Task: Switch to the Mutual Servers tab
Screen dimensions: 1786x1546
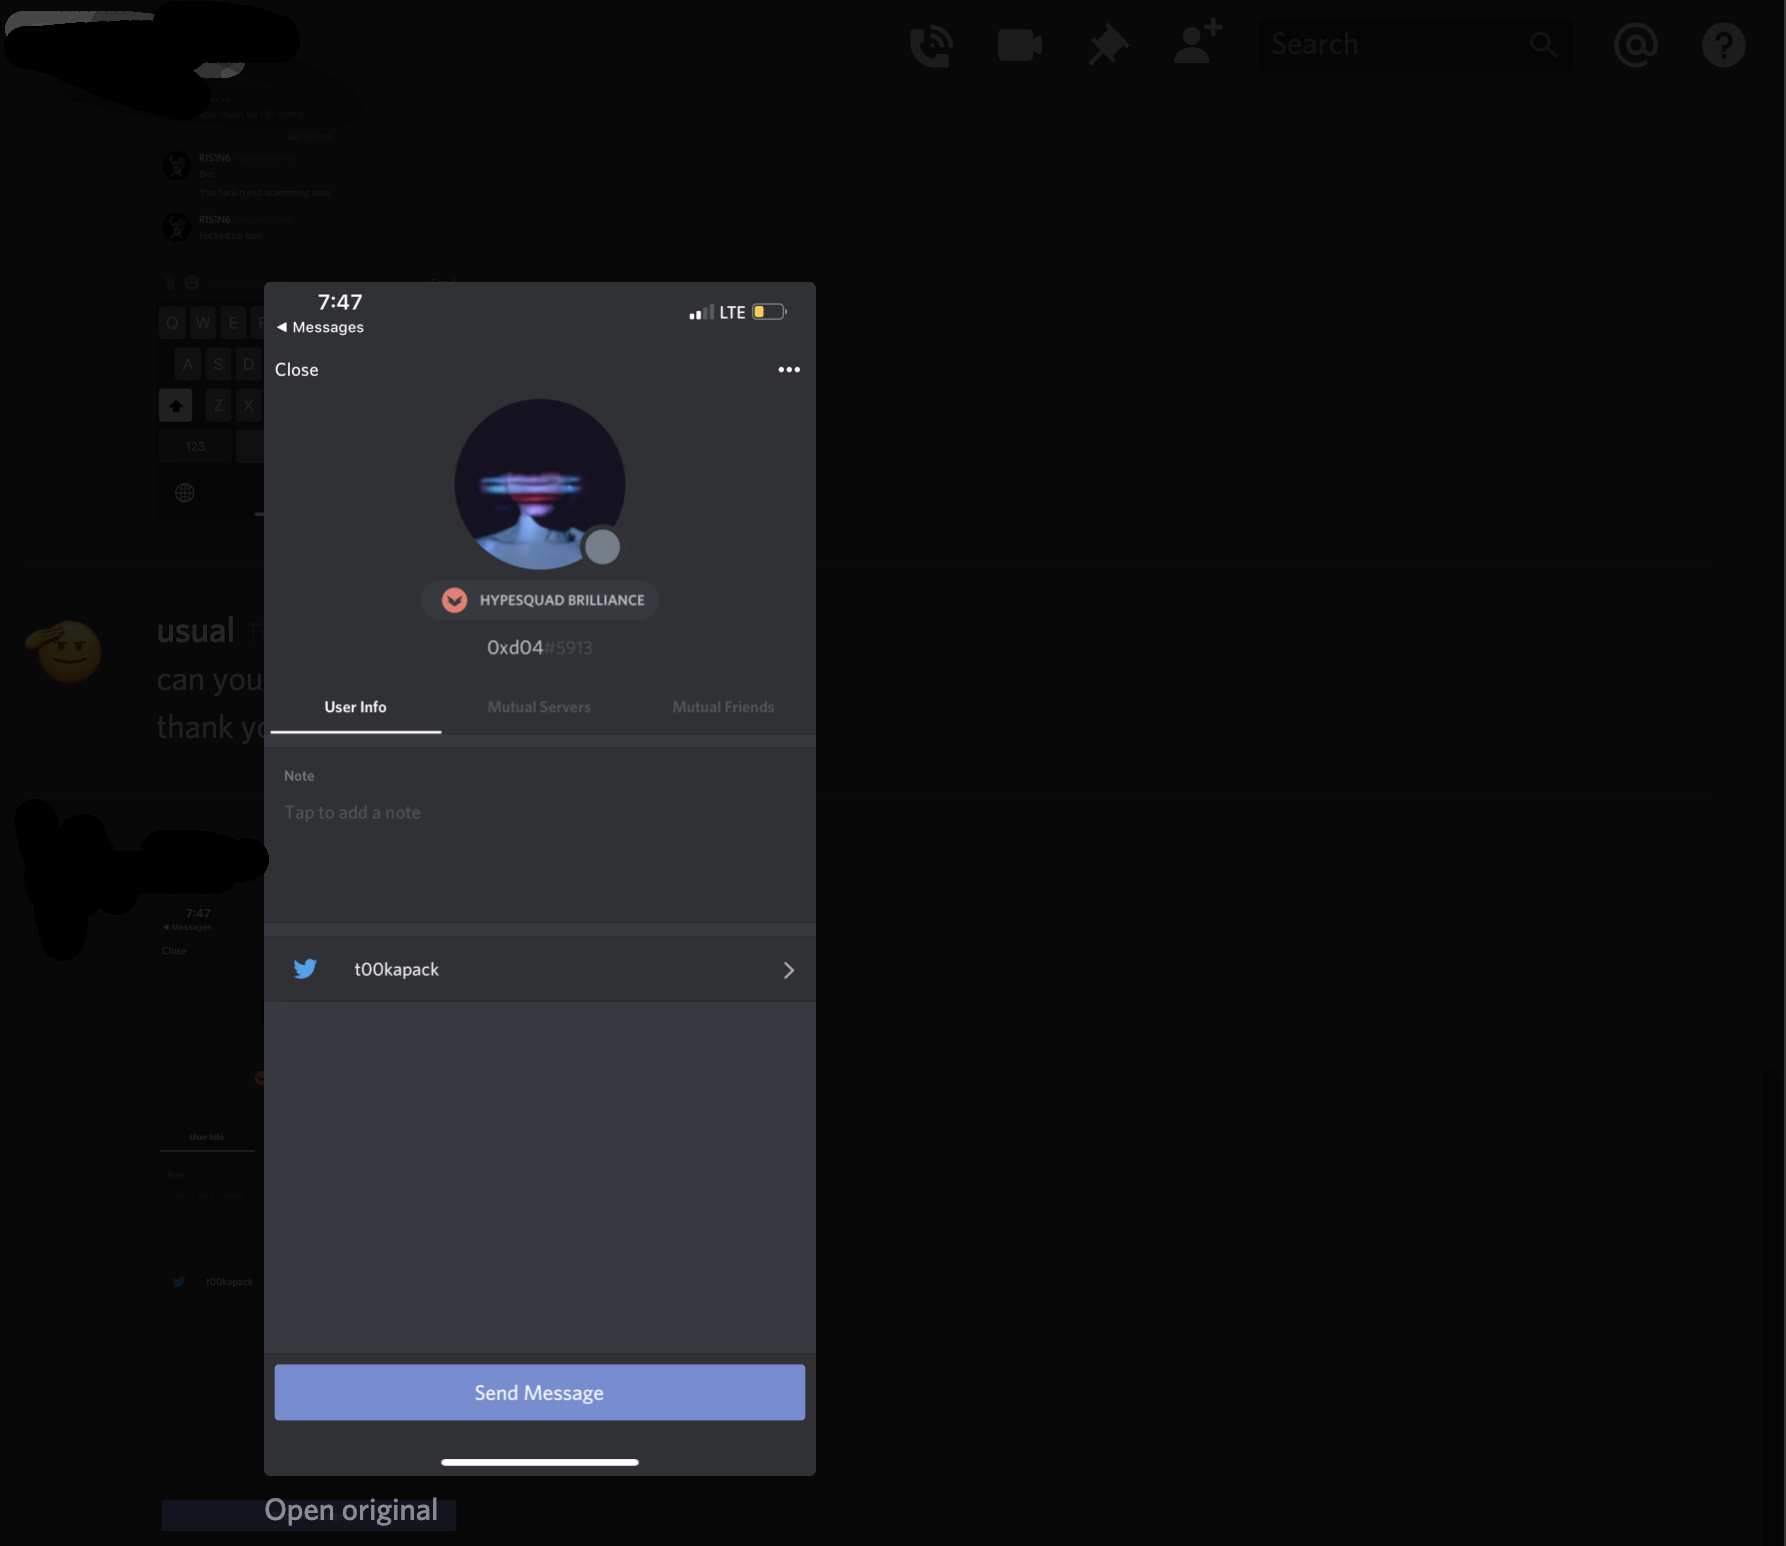Action: 539,707
